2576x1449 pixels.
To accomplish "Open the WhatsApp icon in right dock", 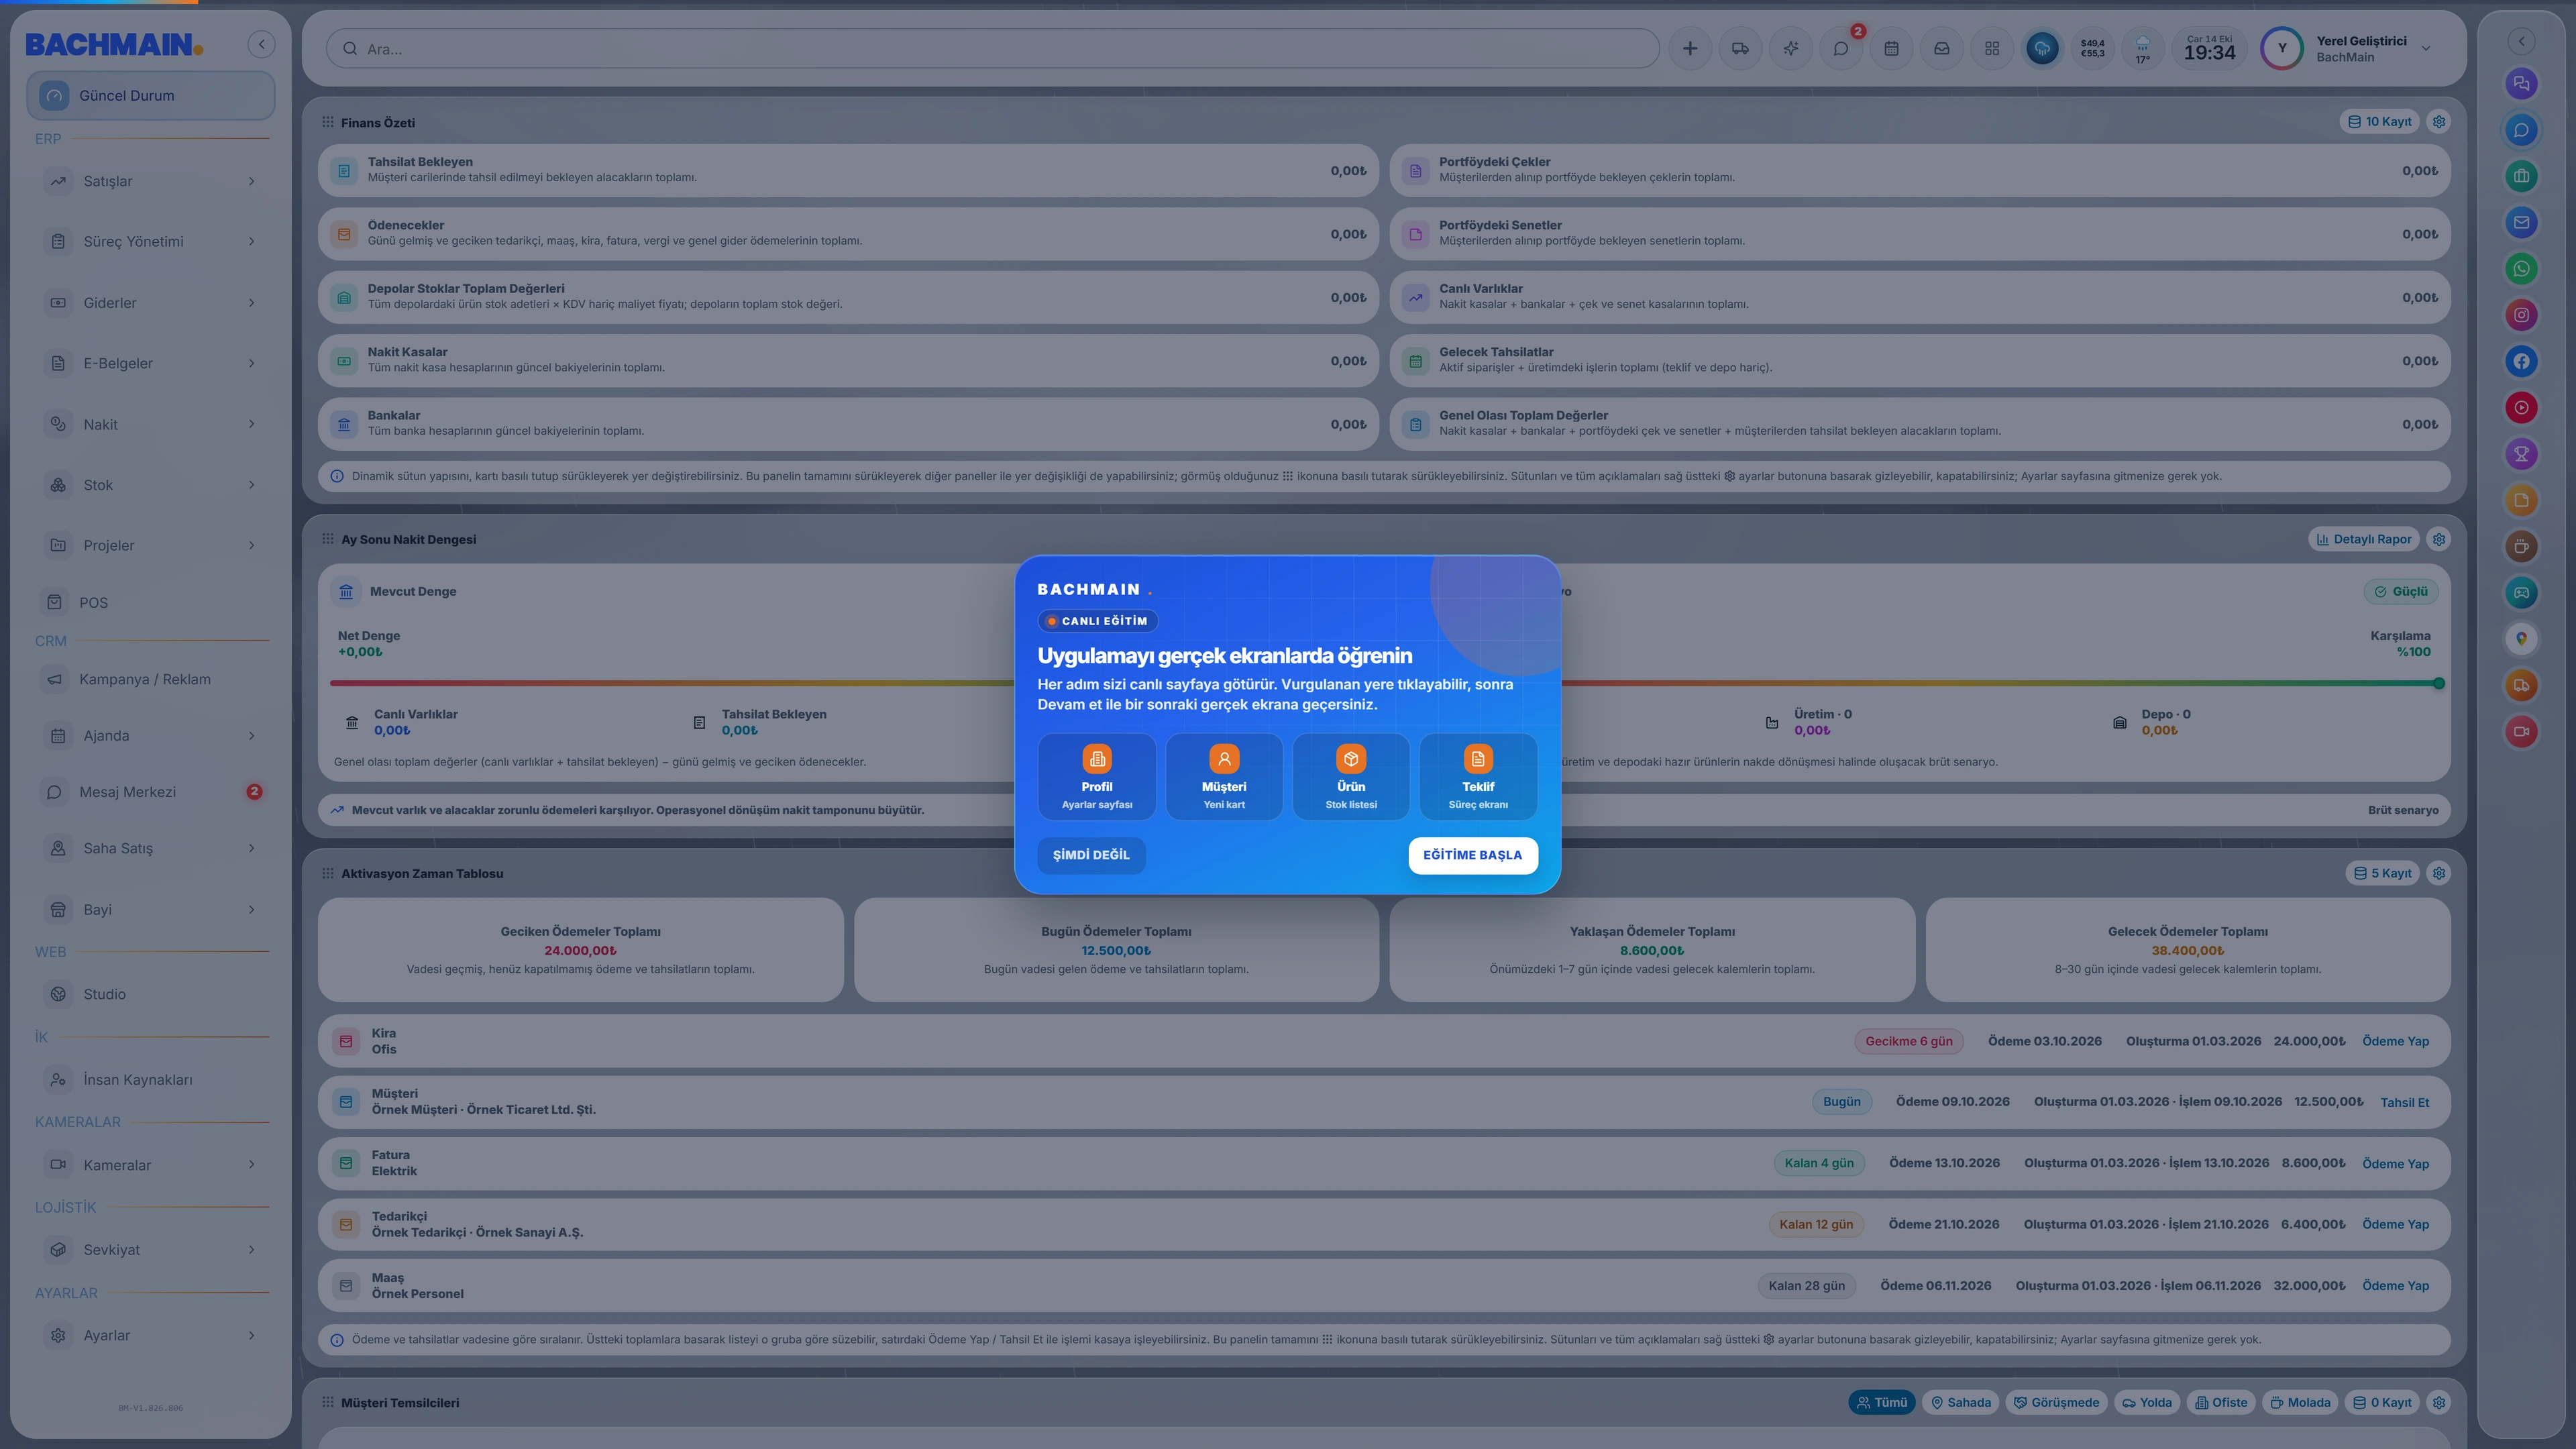I will coord(2521,269).
